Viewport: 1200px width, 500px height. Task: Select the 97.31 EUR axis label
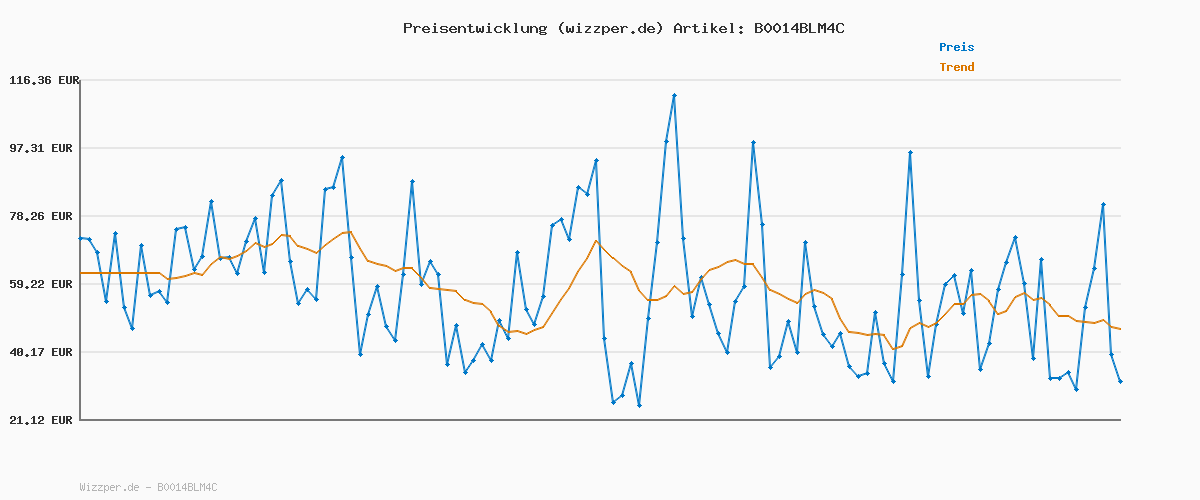43,148
